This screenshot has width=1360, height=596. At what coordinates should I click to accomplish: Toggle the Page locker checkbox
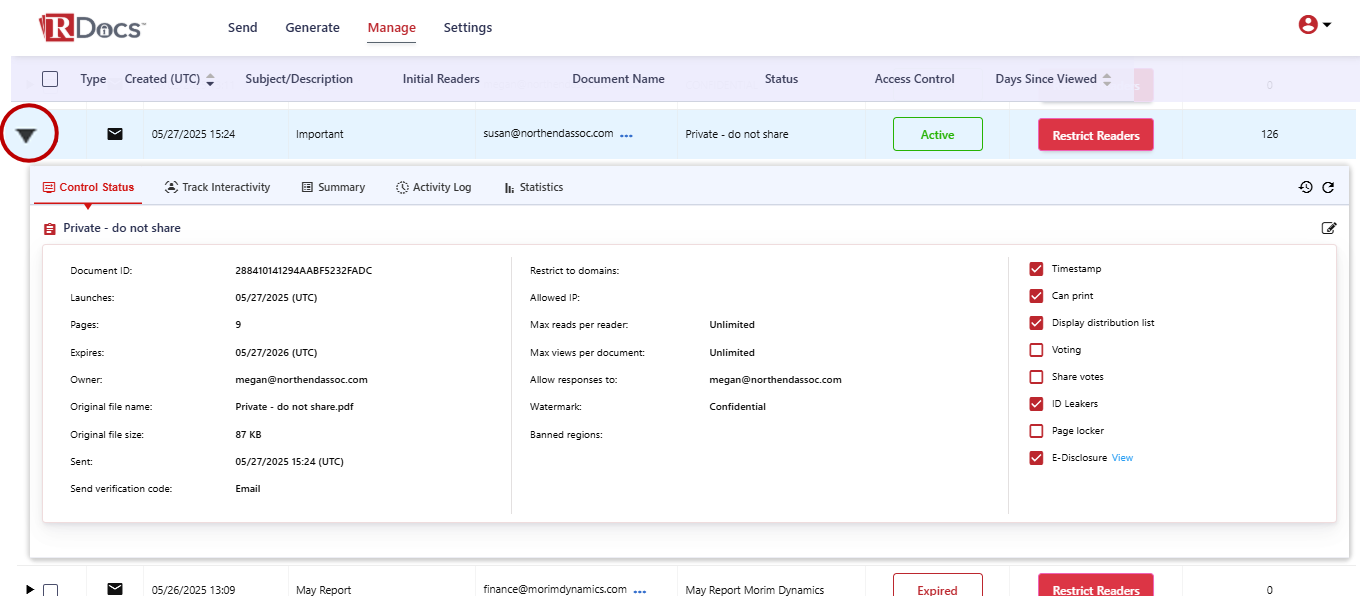pyautogui.click(x=1036, y=431)
